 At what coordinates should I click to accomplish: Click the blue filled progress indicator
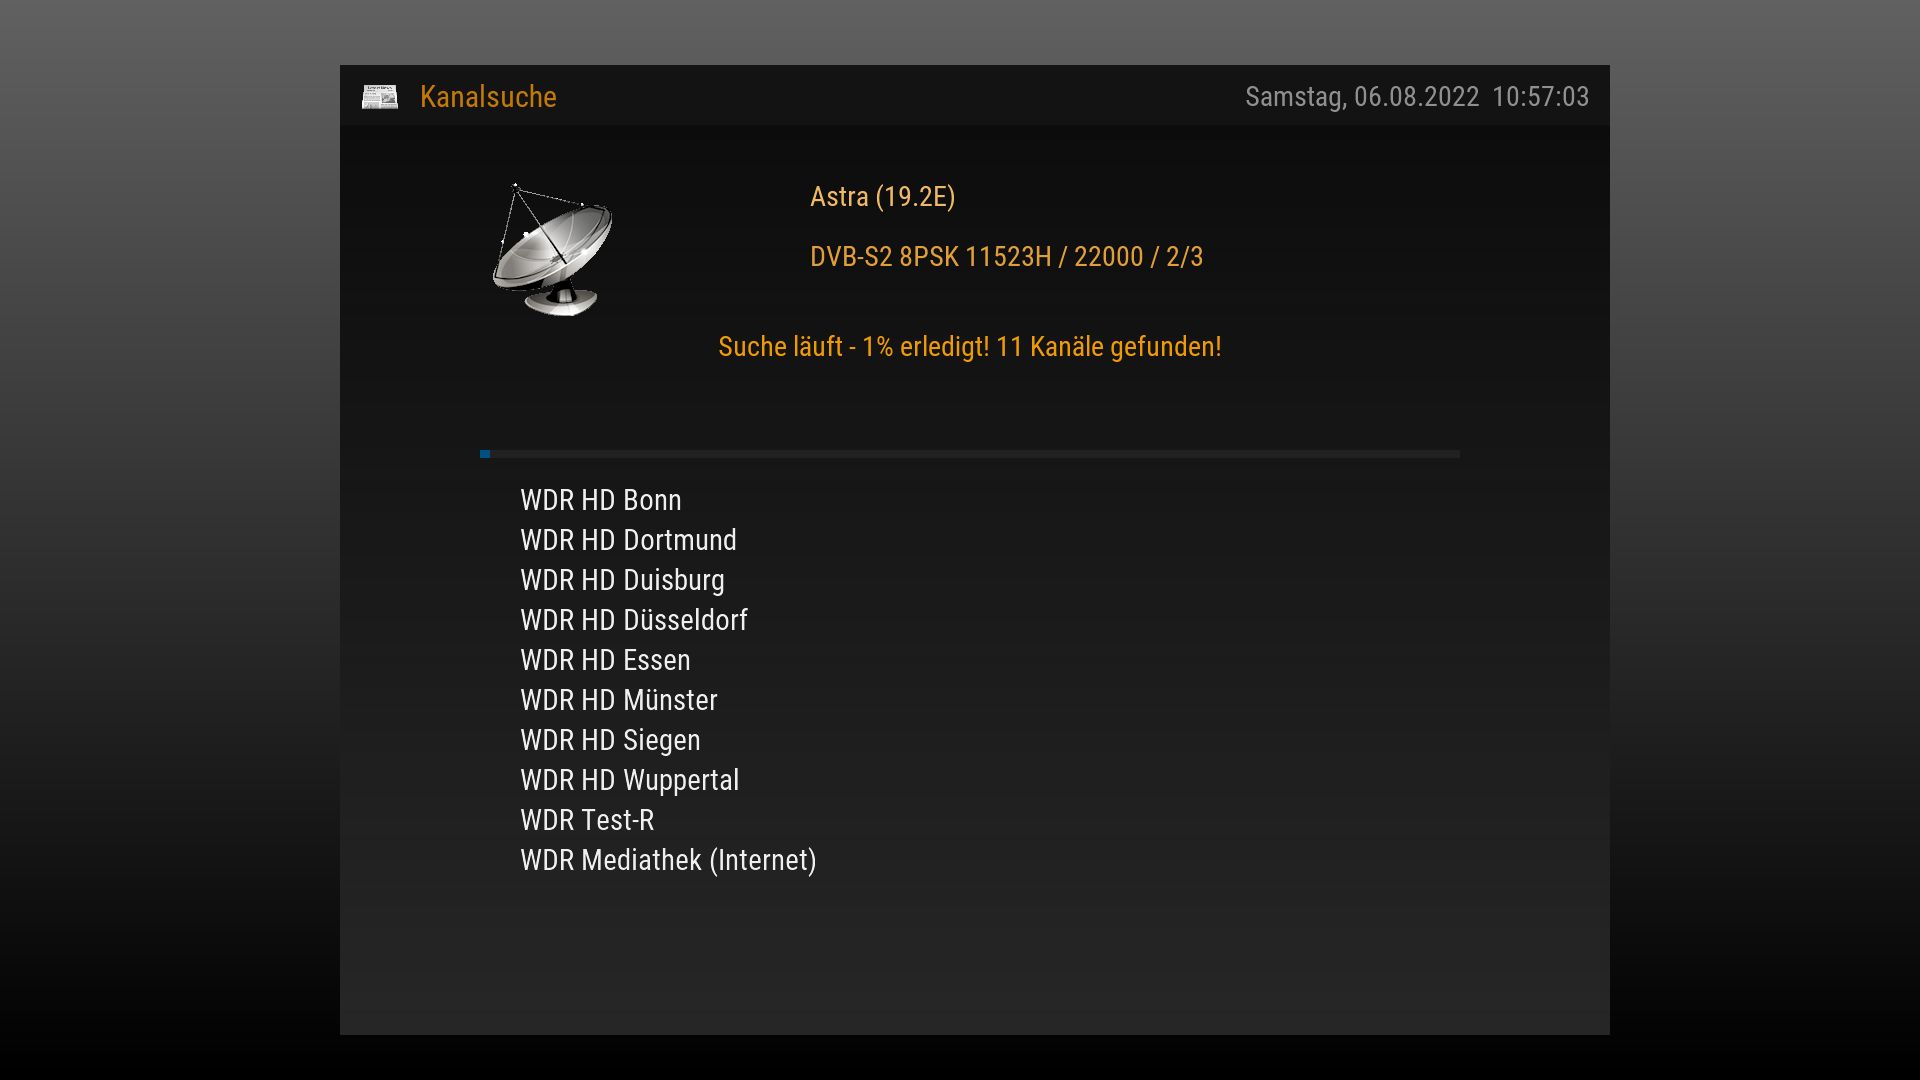click(485, 454)
